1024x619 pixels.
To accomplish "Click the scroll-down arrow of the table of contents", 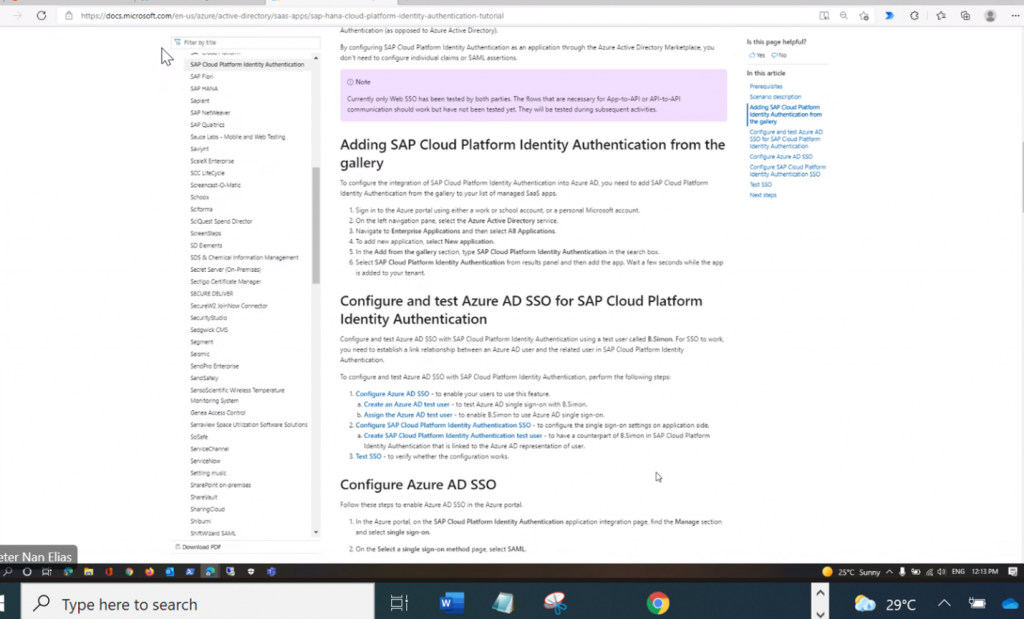I will (x=316, y=532).
